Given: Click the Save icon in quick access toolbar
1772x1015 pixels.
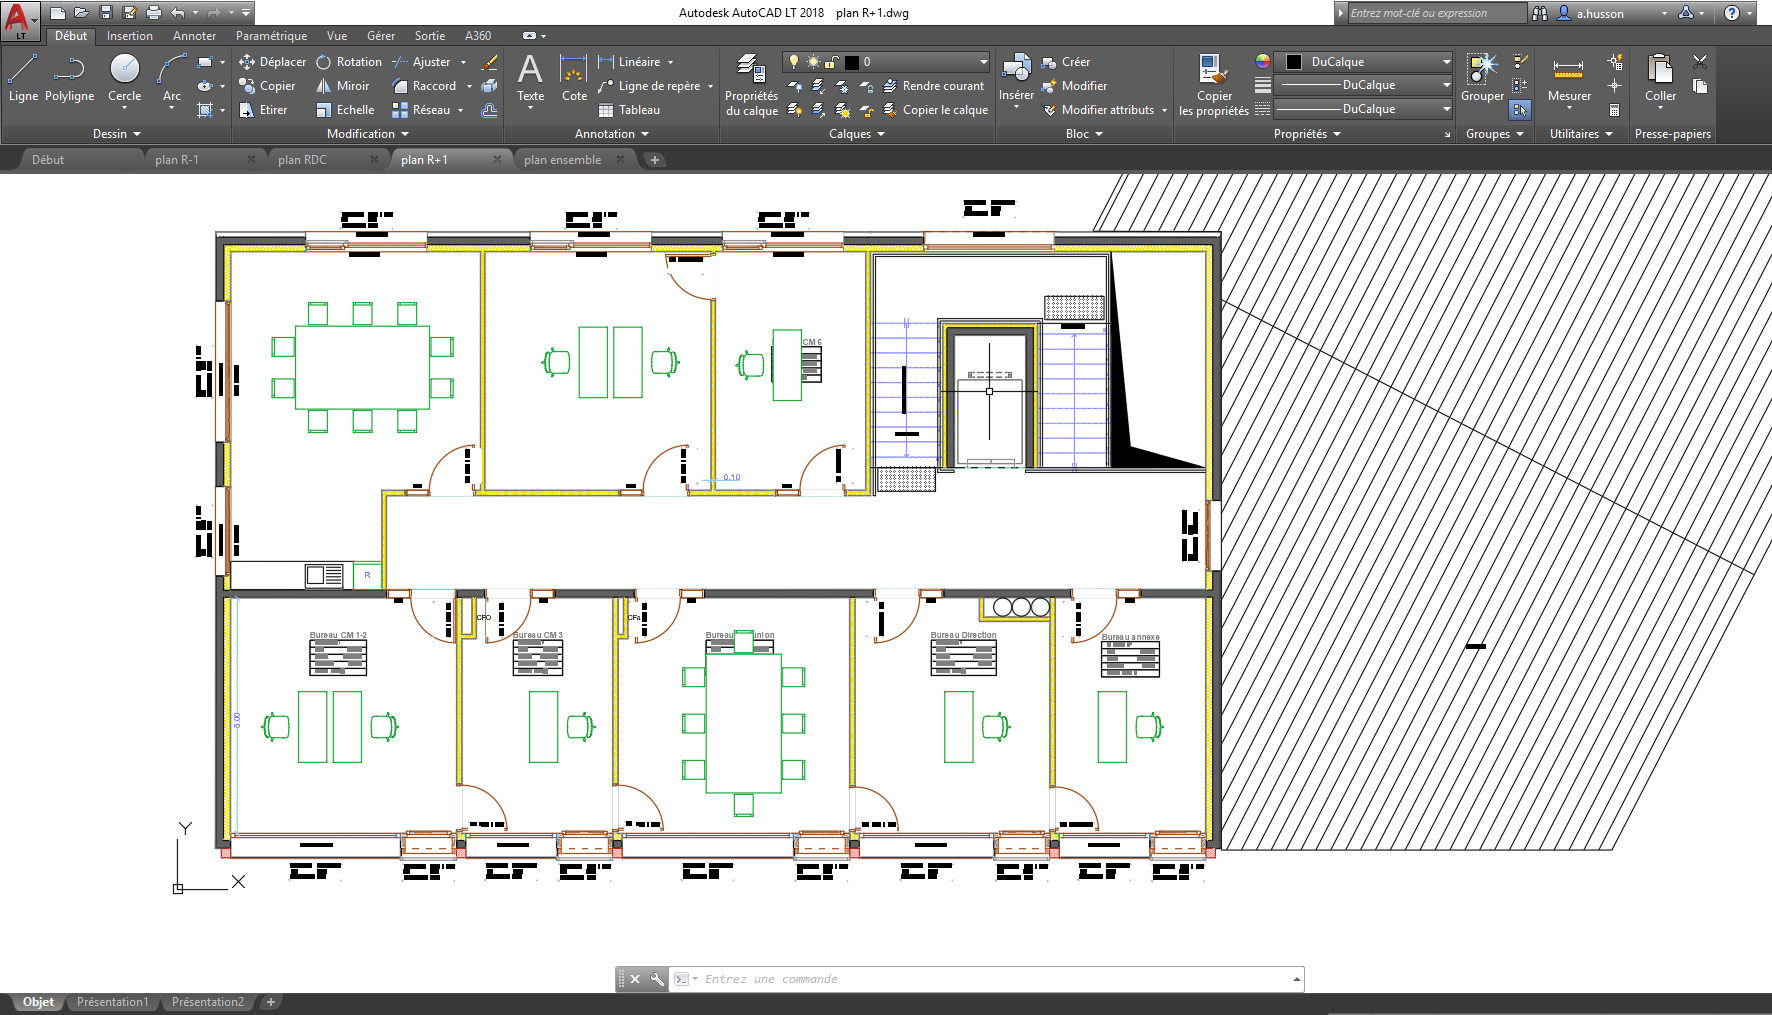Looking at the screenshot, I should tap(106, 13).
